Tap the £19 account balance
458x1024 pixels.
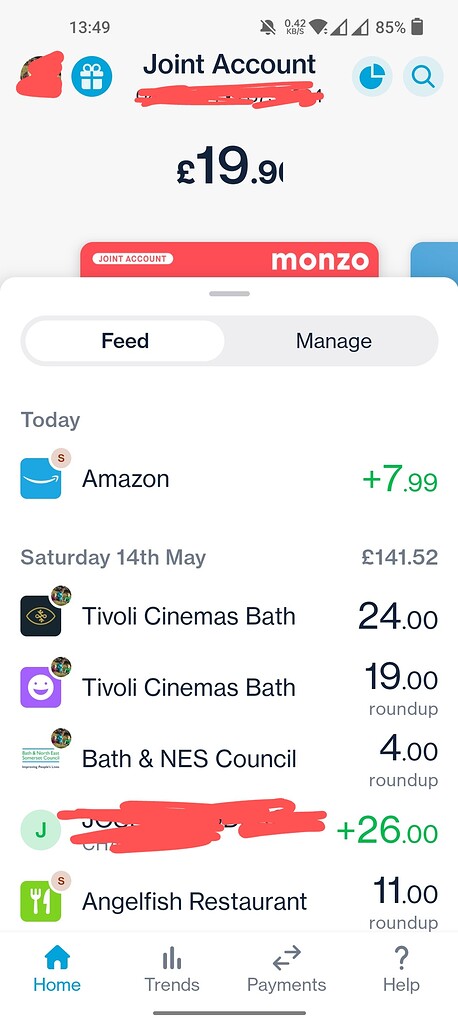(229, 165)
